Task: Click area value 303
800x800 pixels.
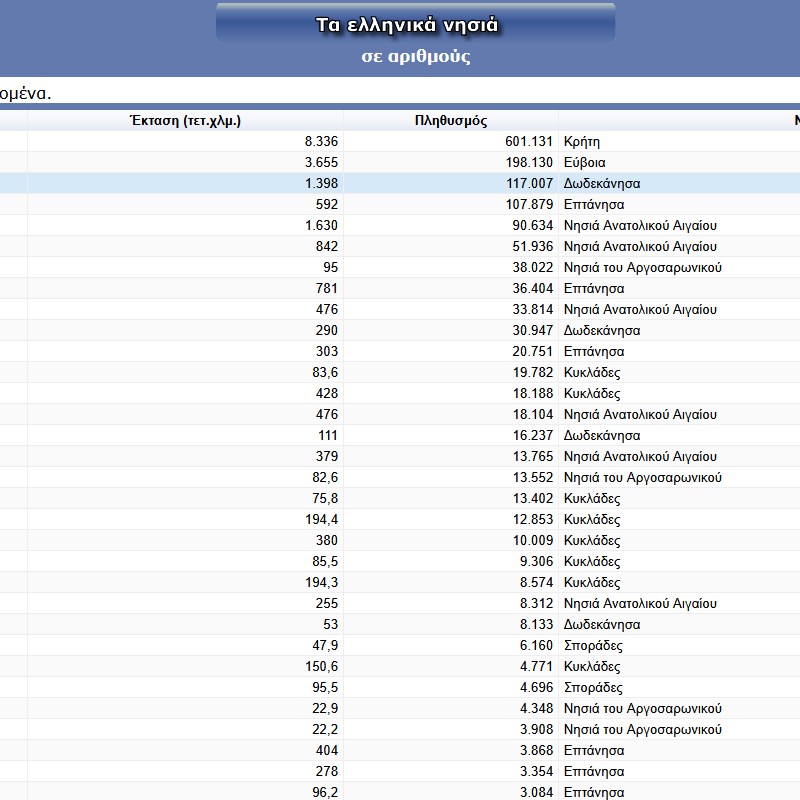Action: tap(327, 351)
